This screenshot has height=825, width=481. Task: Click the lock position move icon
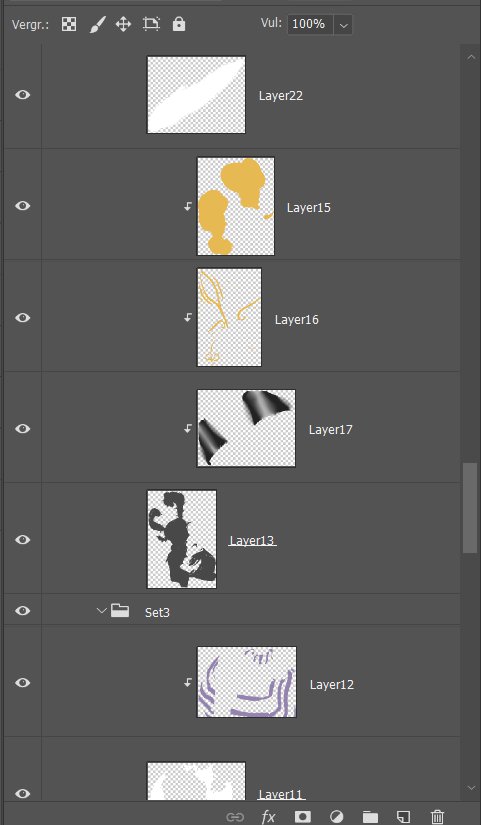click(x=123, y=24)
